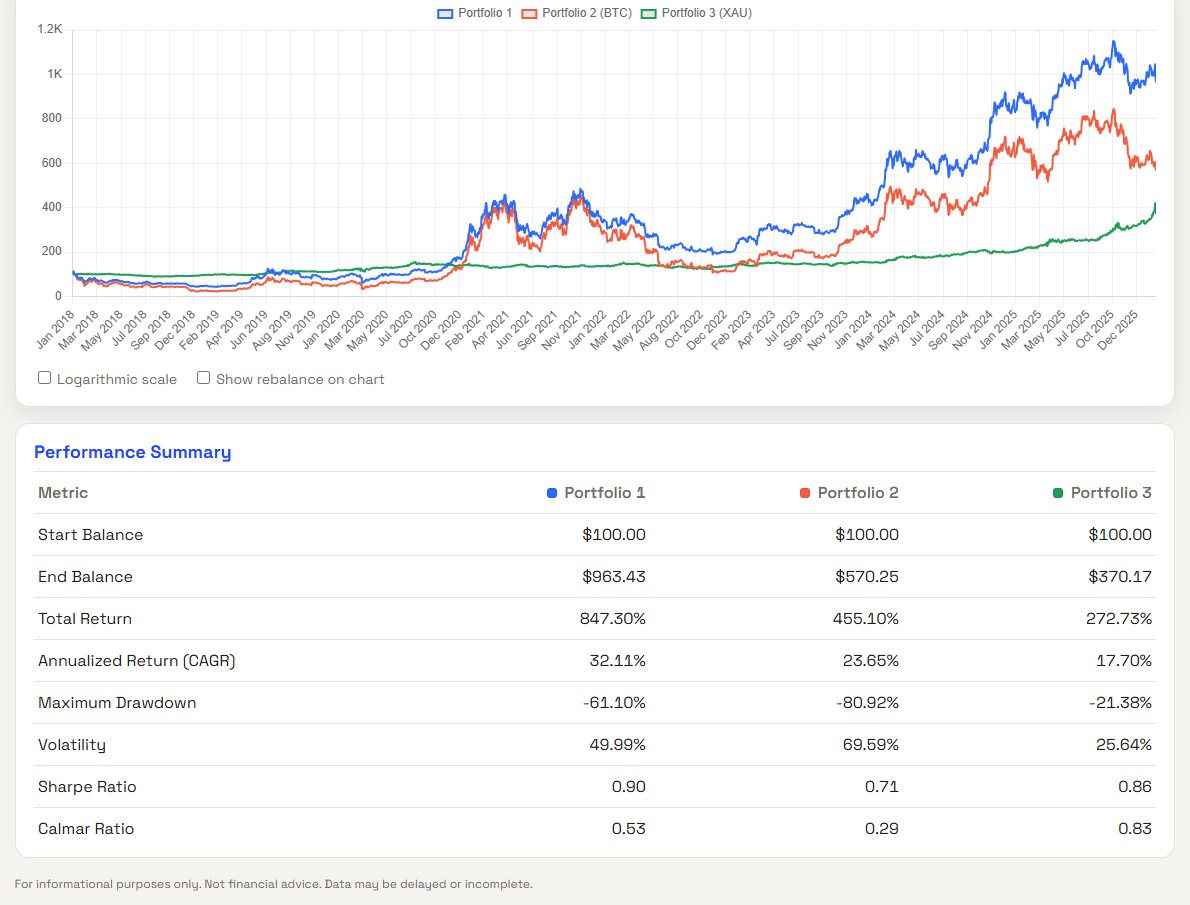Select the Performance Summary heading
This screenshot has height=905, width=1190.
[133, 452]
